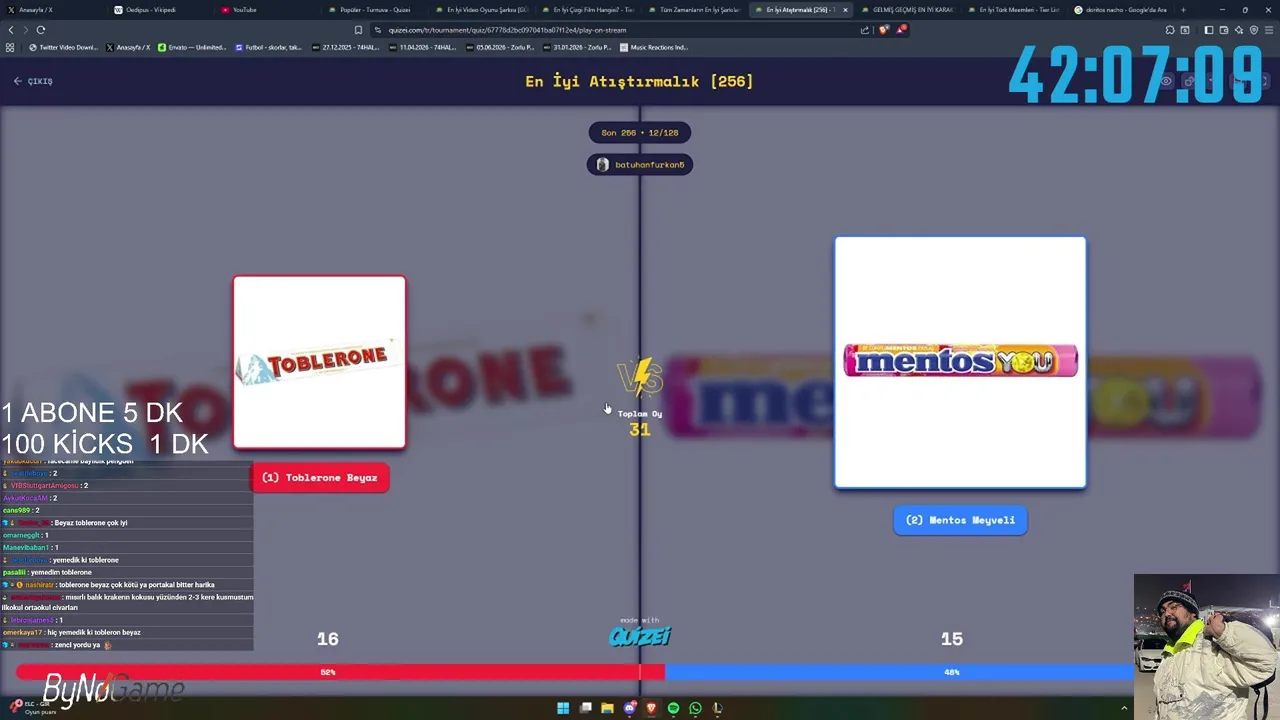Open the VPN shield icon

tap(1254, 30)
